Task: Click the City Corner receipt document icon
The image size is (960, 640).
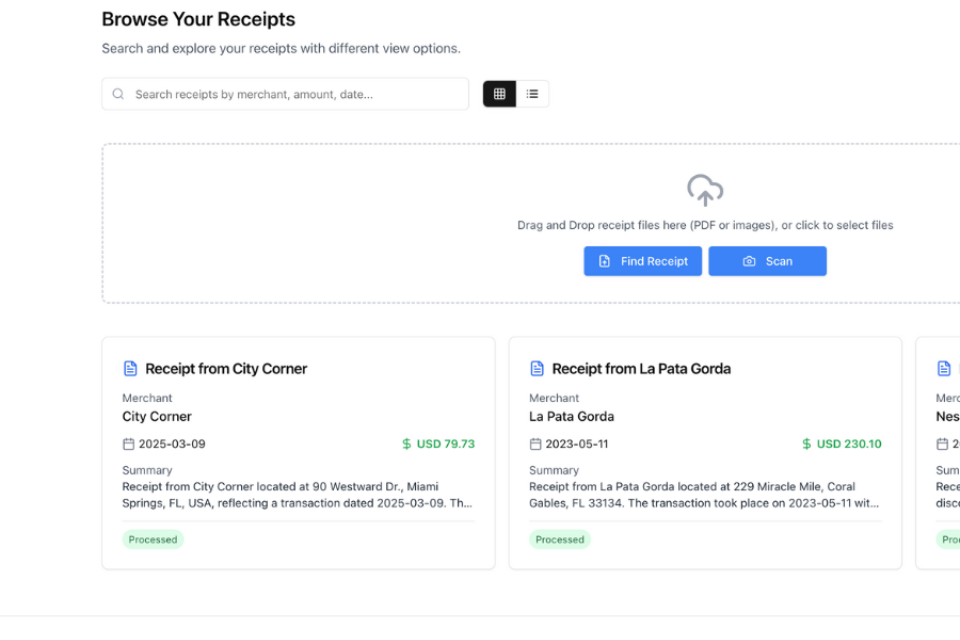Action: [130, 369]
